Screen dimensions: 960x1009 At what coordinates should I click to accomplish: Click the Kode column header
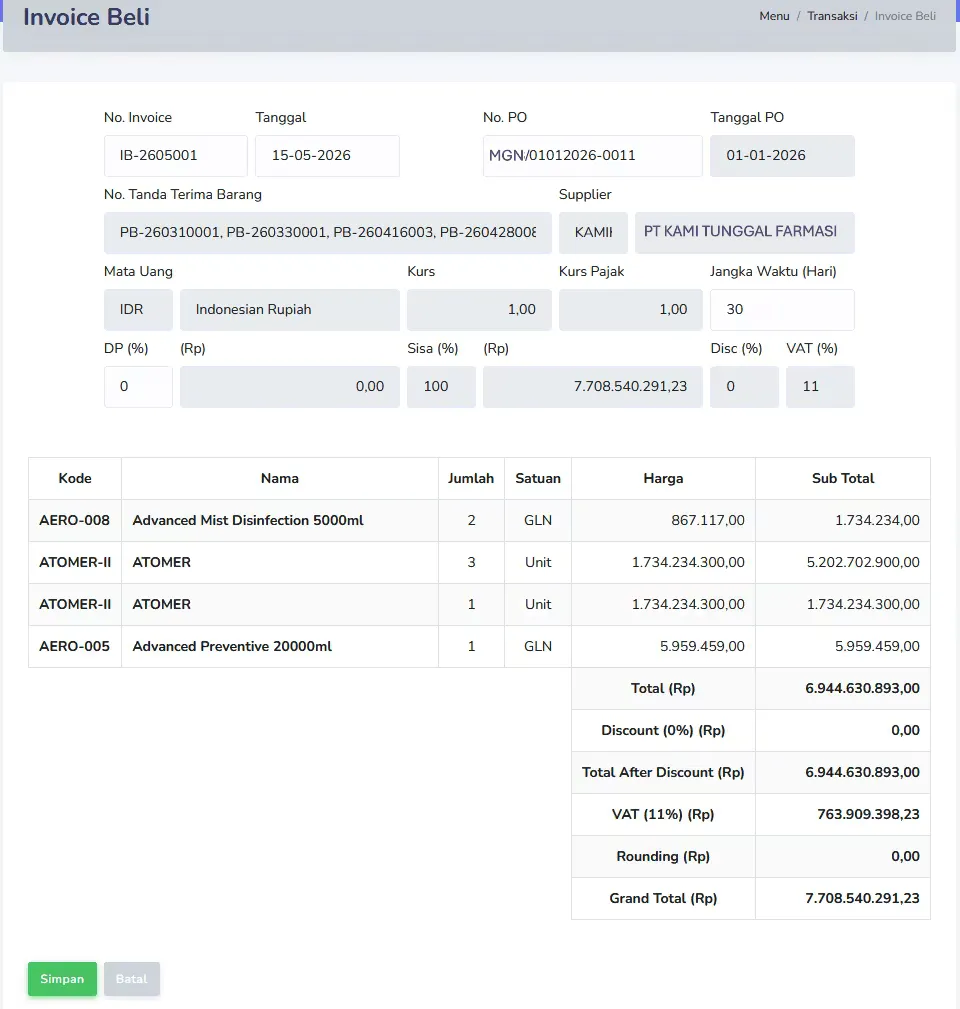[75, 478]
